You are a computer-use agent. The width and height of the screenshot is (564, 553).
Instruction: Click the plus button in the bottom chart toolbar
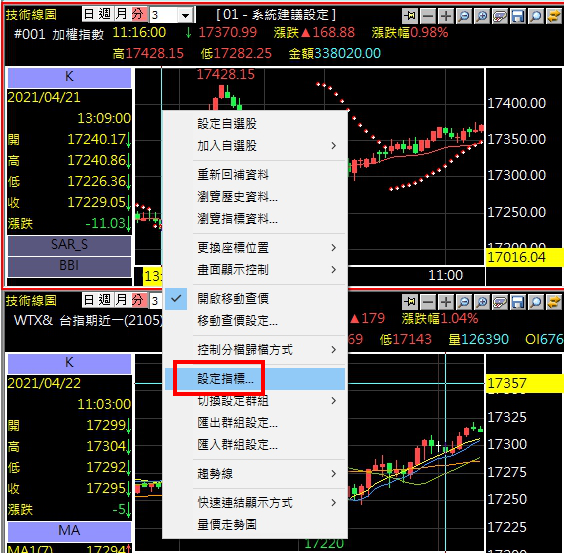click(x=446, y=302)
